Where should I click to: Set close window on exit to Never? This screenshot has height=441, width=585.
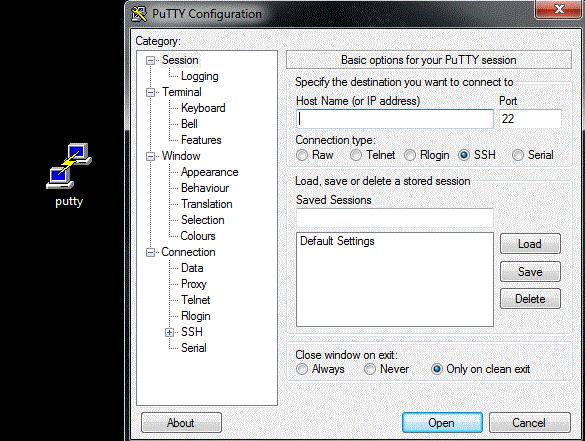pyautogui.click(x=370, y=369)
